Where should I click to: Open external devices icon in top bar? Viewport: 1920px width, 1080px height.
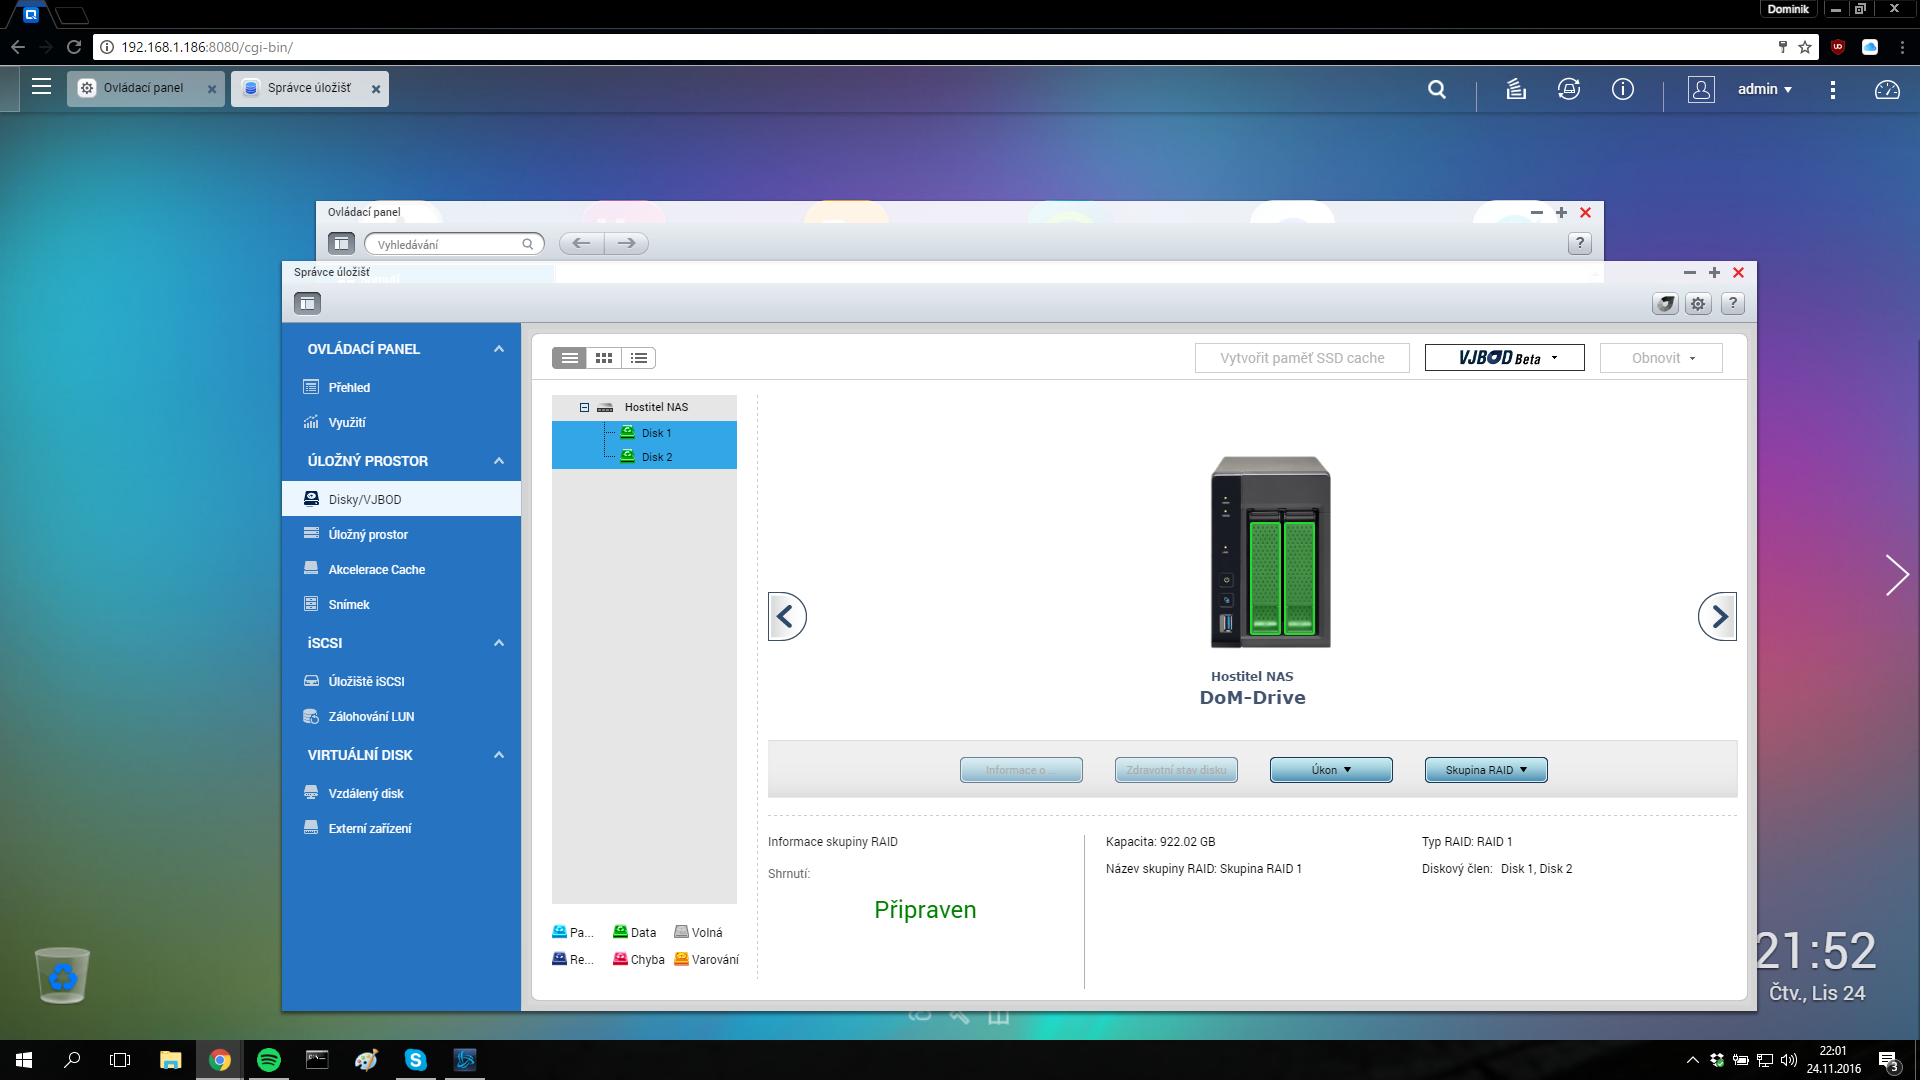tap(1569, 89)
